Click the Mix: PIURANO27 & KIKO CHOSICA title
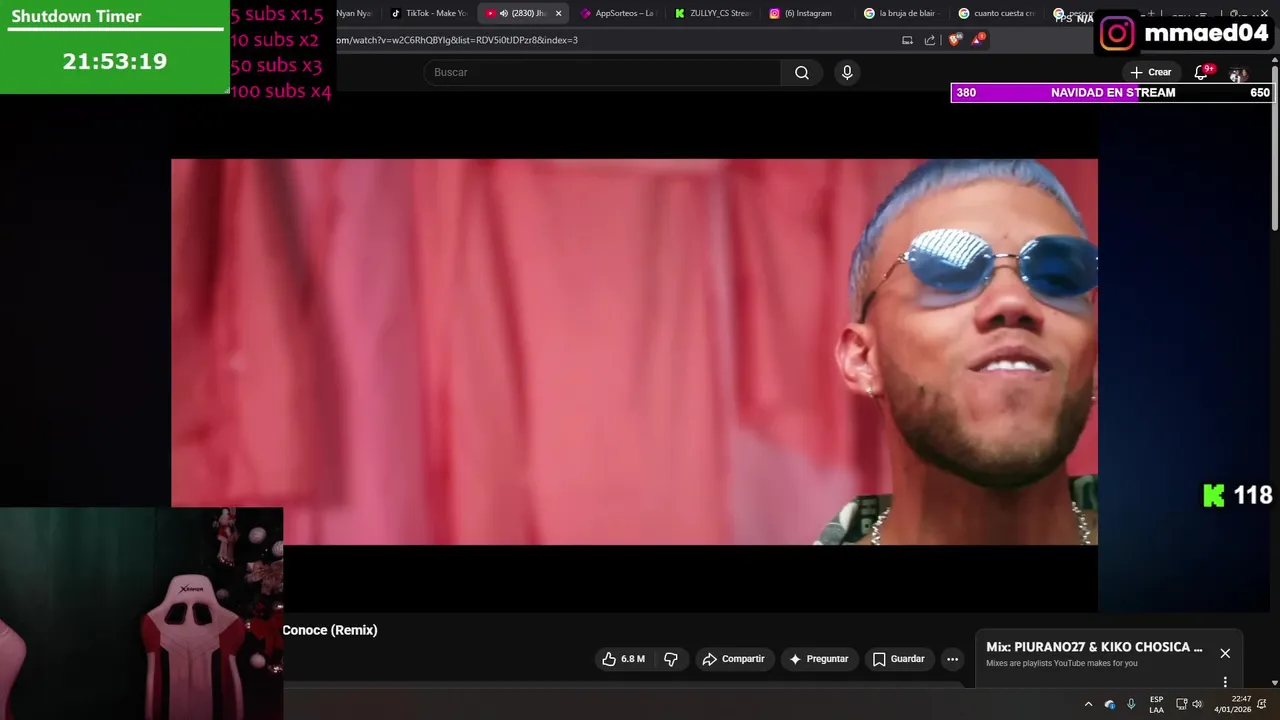Image resolution: width=1280 pixels, height=720 pixels. (1094, 647)
